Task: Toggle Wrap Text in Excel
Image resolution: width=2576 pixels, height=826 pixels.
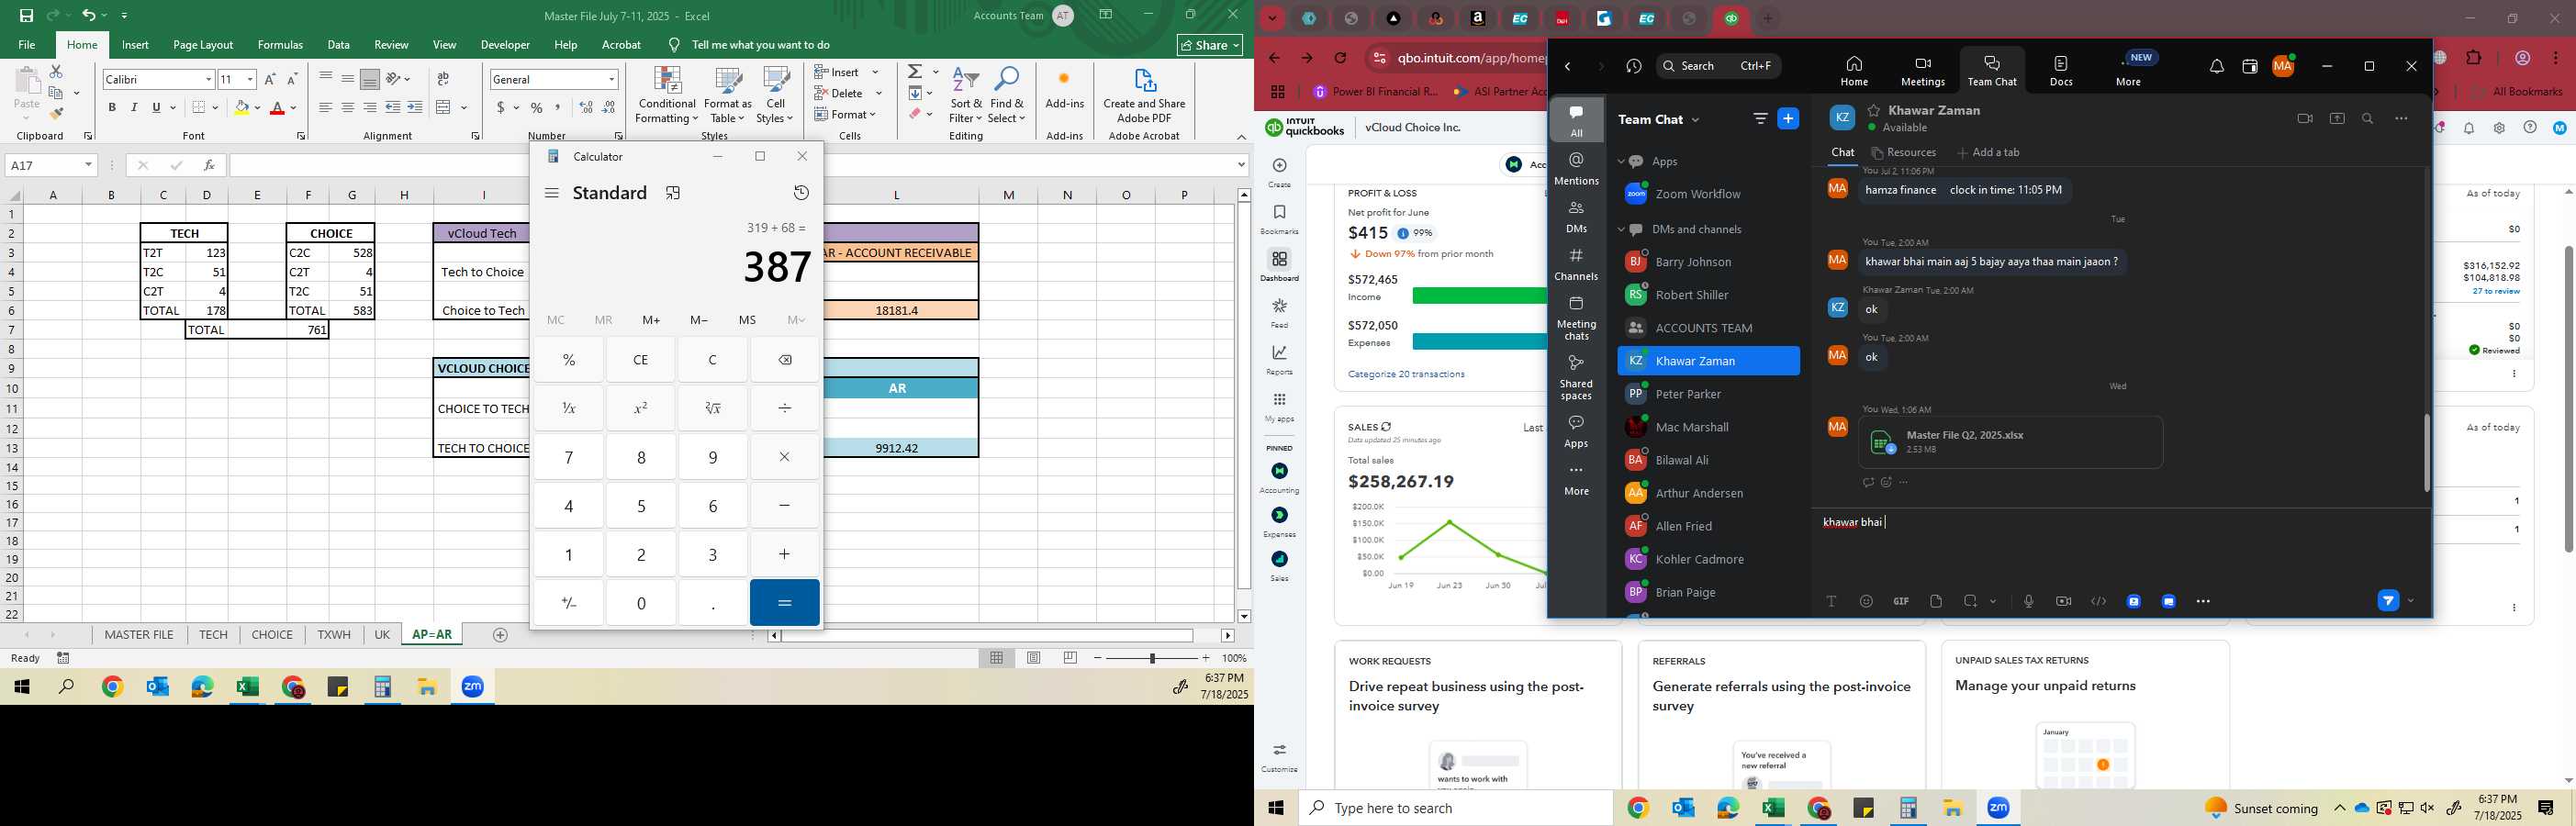Action: 443,79
